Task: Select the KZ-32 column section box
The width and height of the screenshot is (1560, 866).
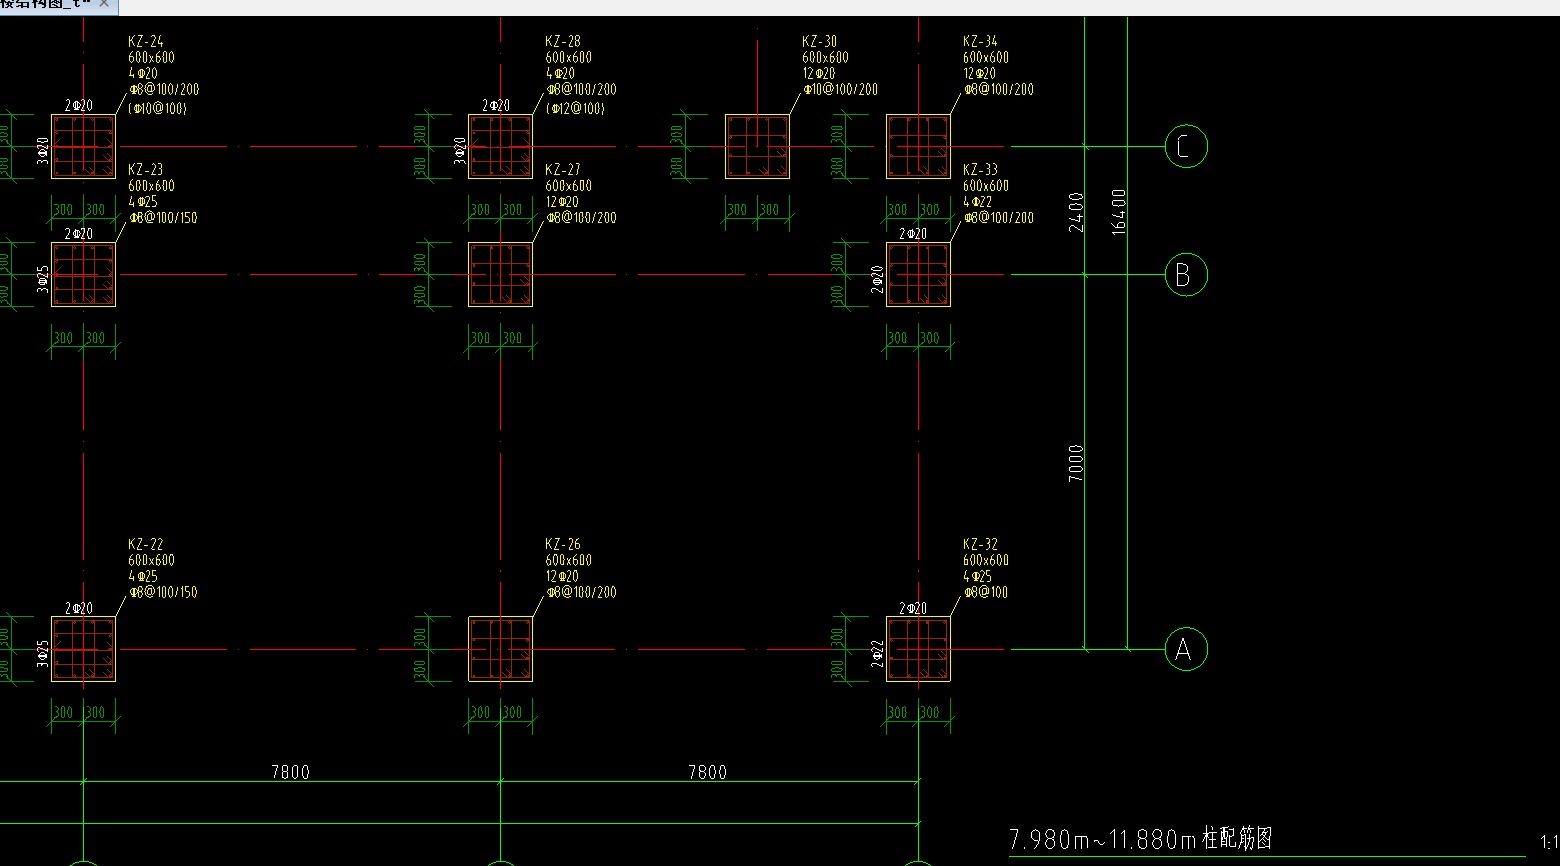Action: (918, 650)
